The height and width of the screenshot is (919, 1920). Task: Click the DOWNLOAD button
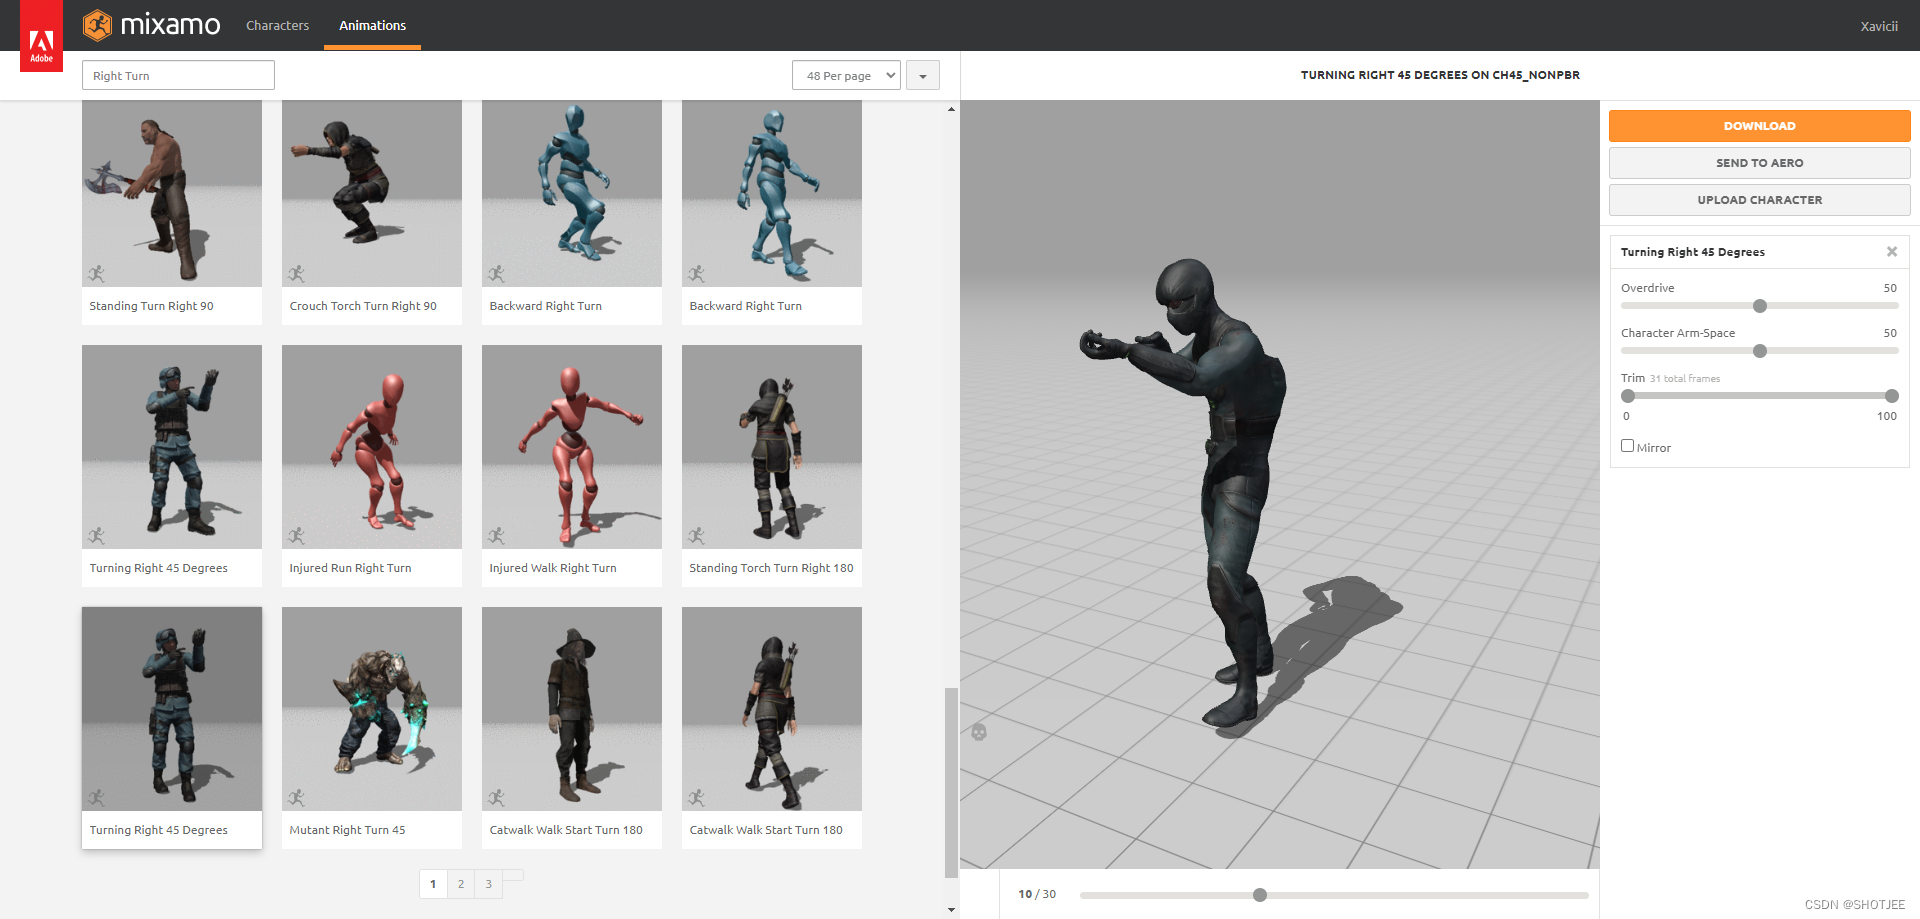pos(1759,126)
